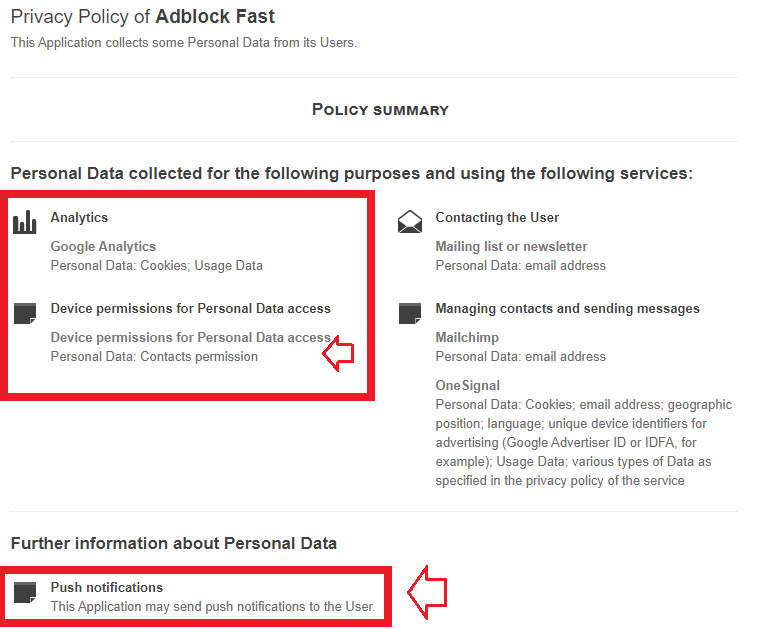This screenshot has height=629, width=779.
Task: Click Managing contacts and sending messages heading
Action: [x=567, y=308]
